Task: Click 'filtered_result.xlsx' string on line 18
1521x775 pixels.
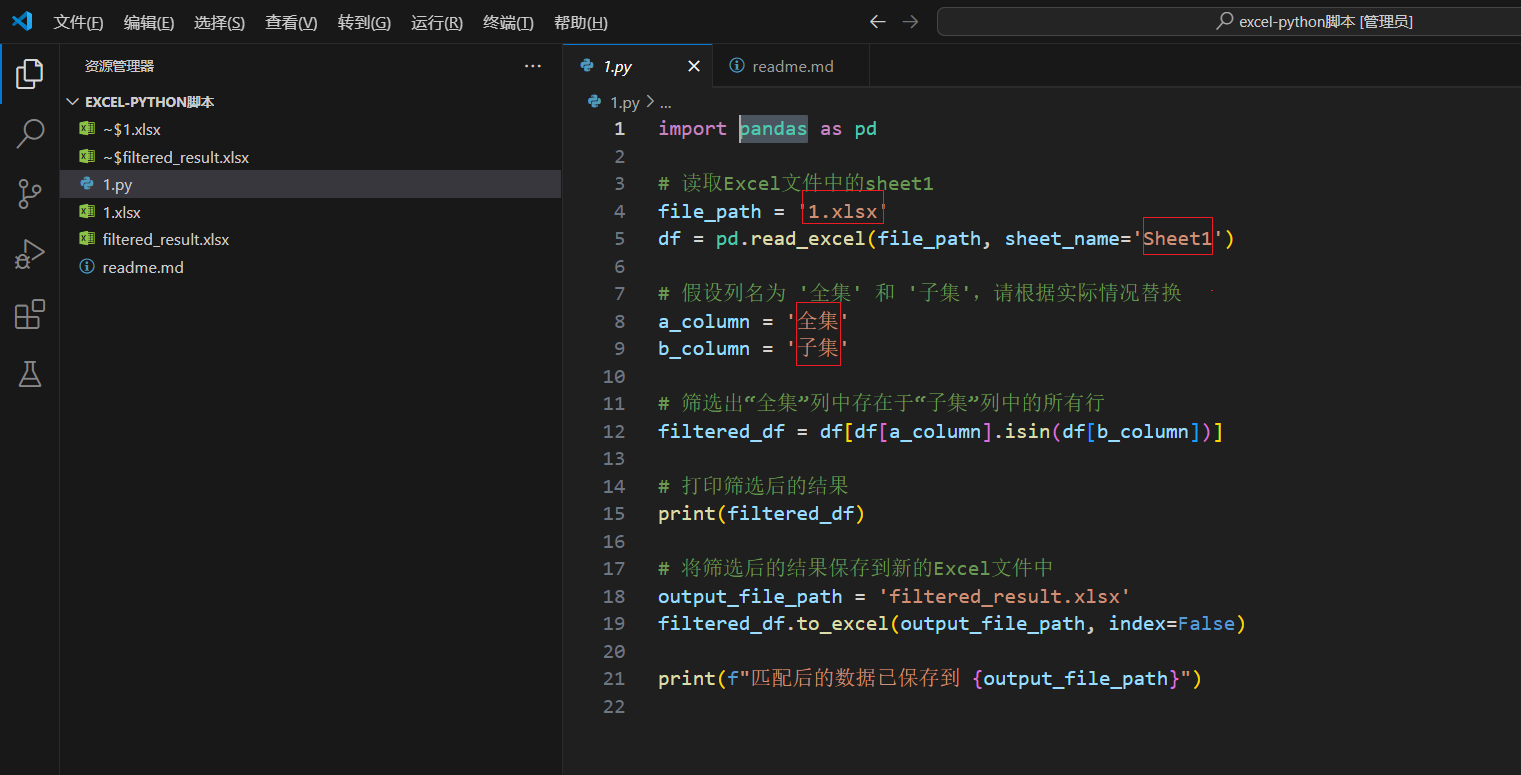Action: coord(1004,596)
